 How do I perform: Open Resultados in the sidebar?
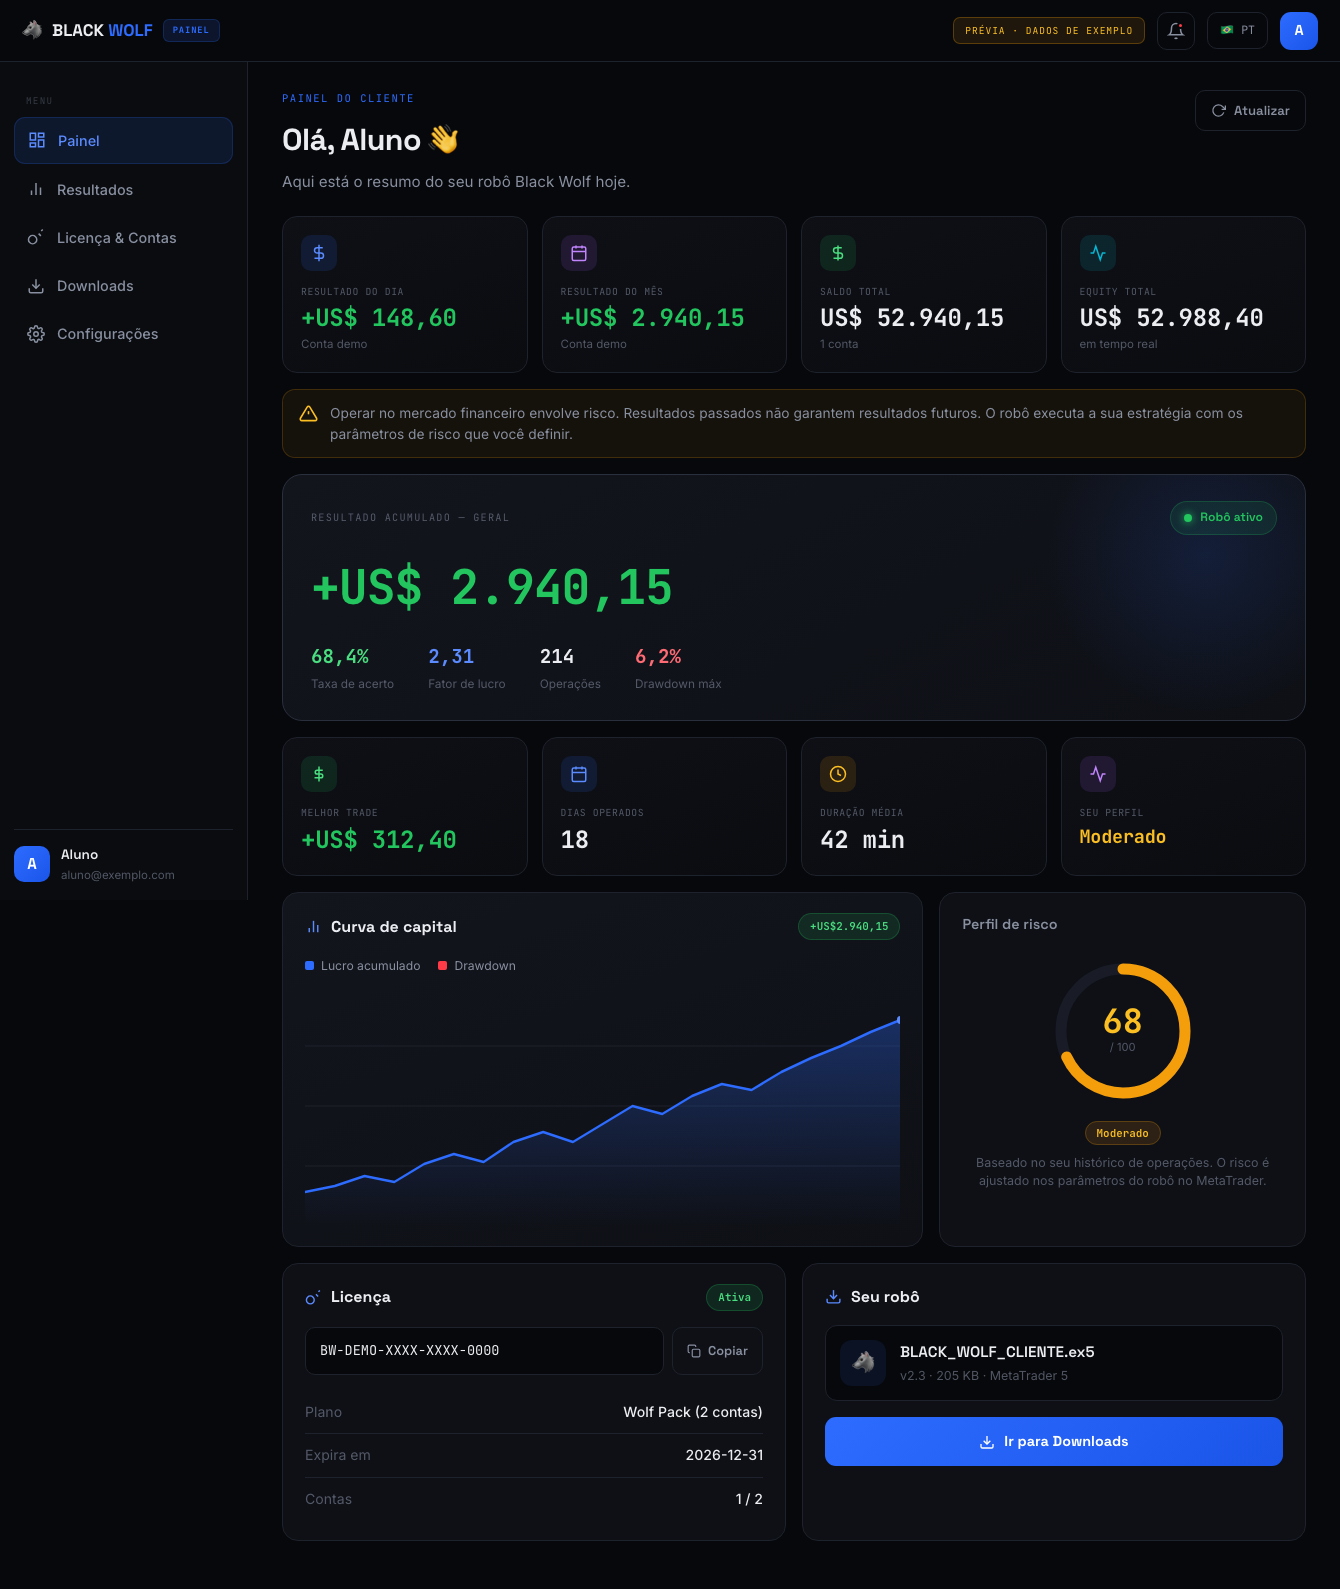[x=123, y=190]
